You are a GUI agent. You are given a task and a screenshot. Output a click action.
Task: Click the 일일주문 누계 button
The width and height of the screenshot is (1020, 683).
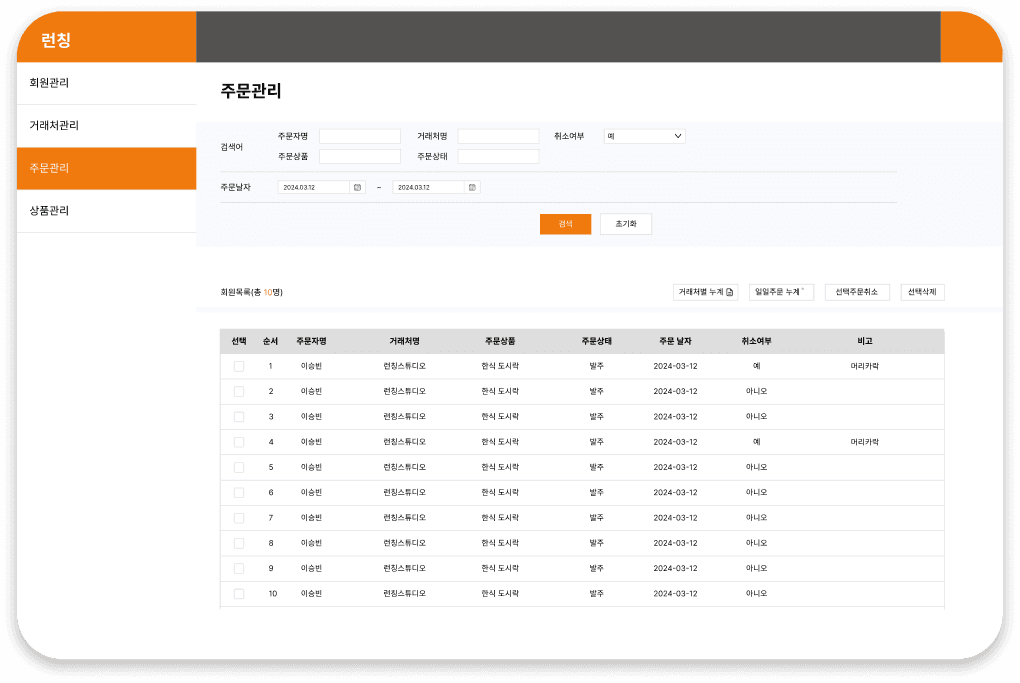click(780, 291)
